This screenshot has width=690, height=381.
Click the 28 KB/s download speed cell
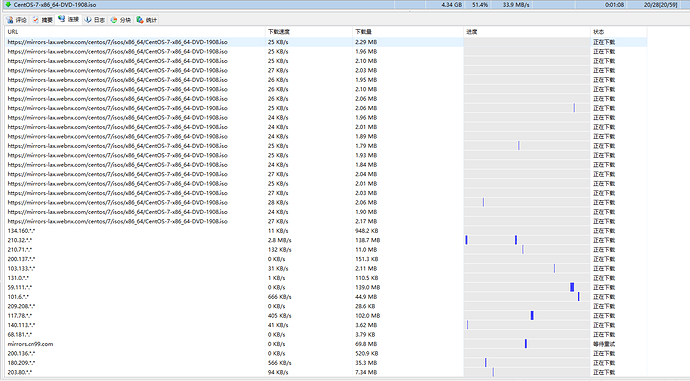(278, 202)
